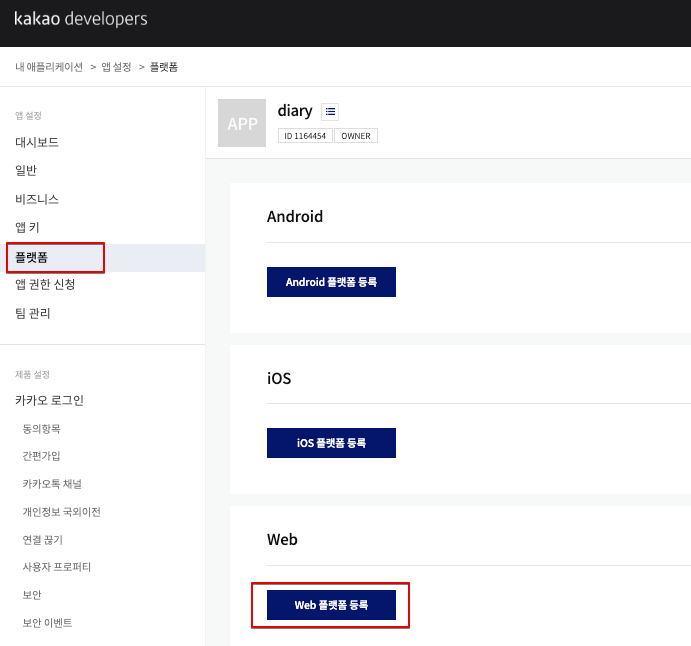Viewport: 691px width, 646px height.
Task: Open 개인정보 국외이전 submenu
Action: (62, 512)
